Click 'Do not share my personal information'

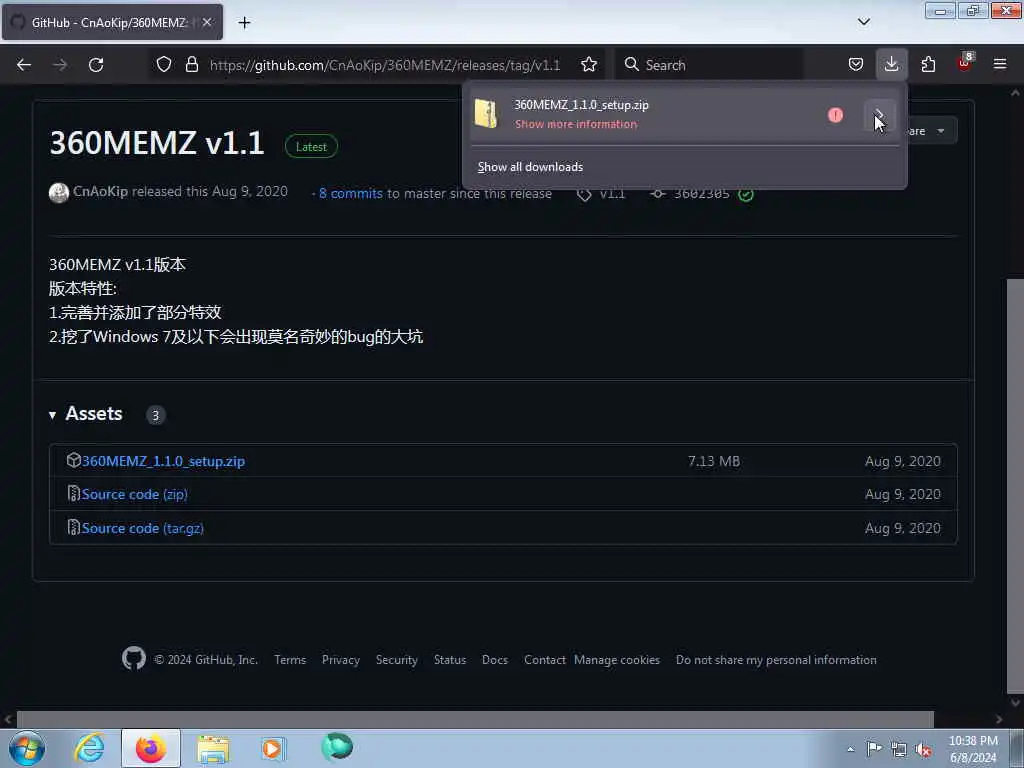[x=776, y=660]
